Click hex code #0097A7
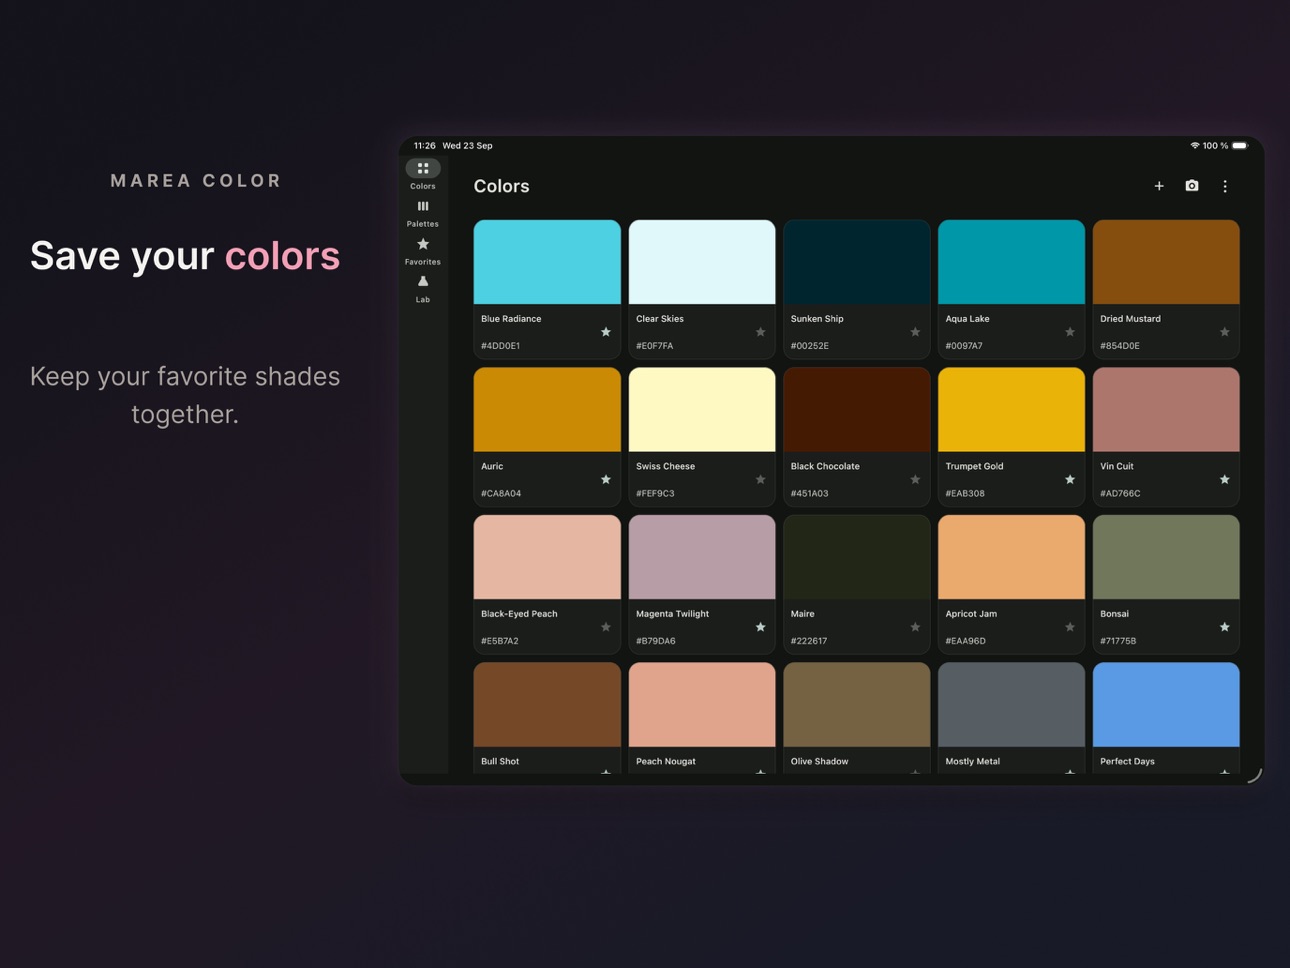The height and width of the screenshot is (968, 1290). coord(964,346)
